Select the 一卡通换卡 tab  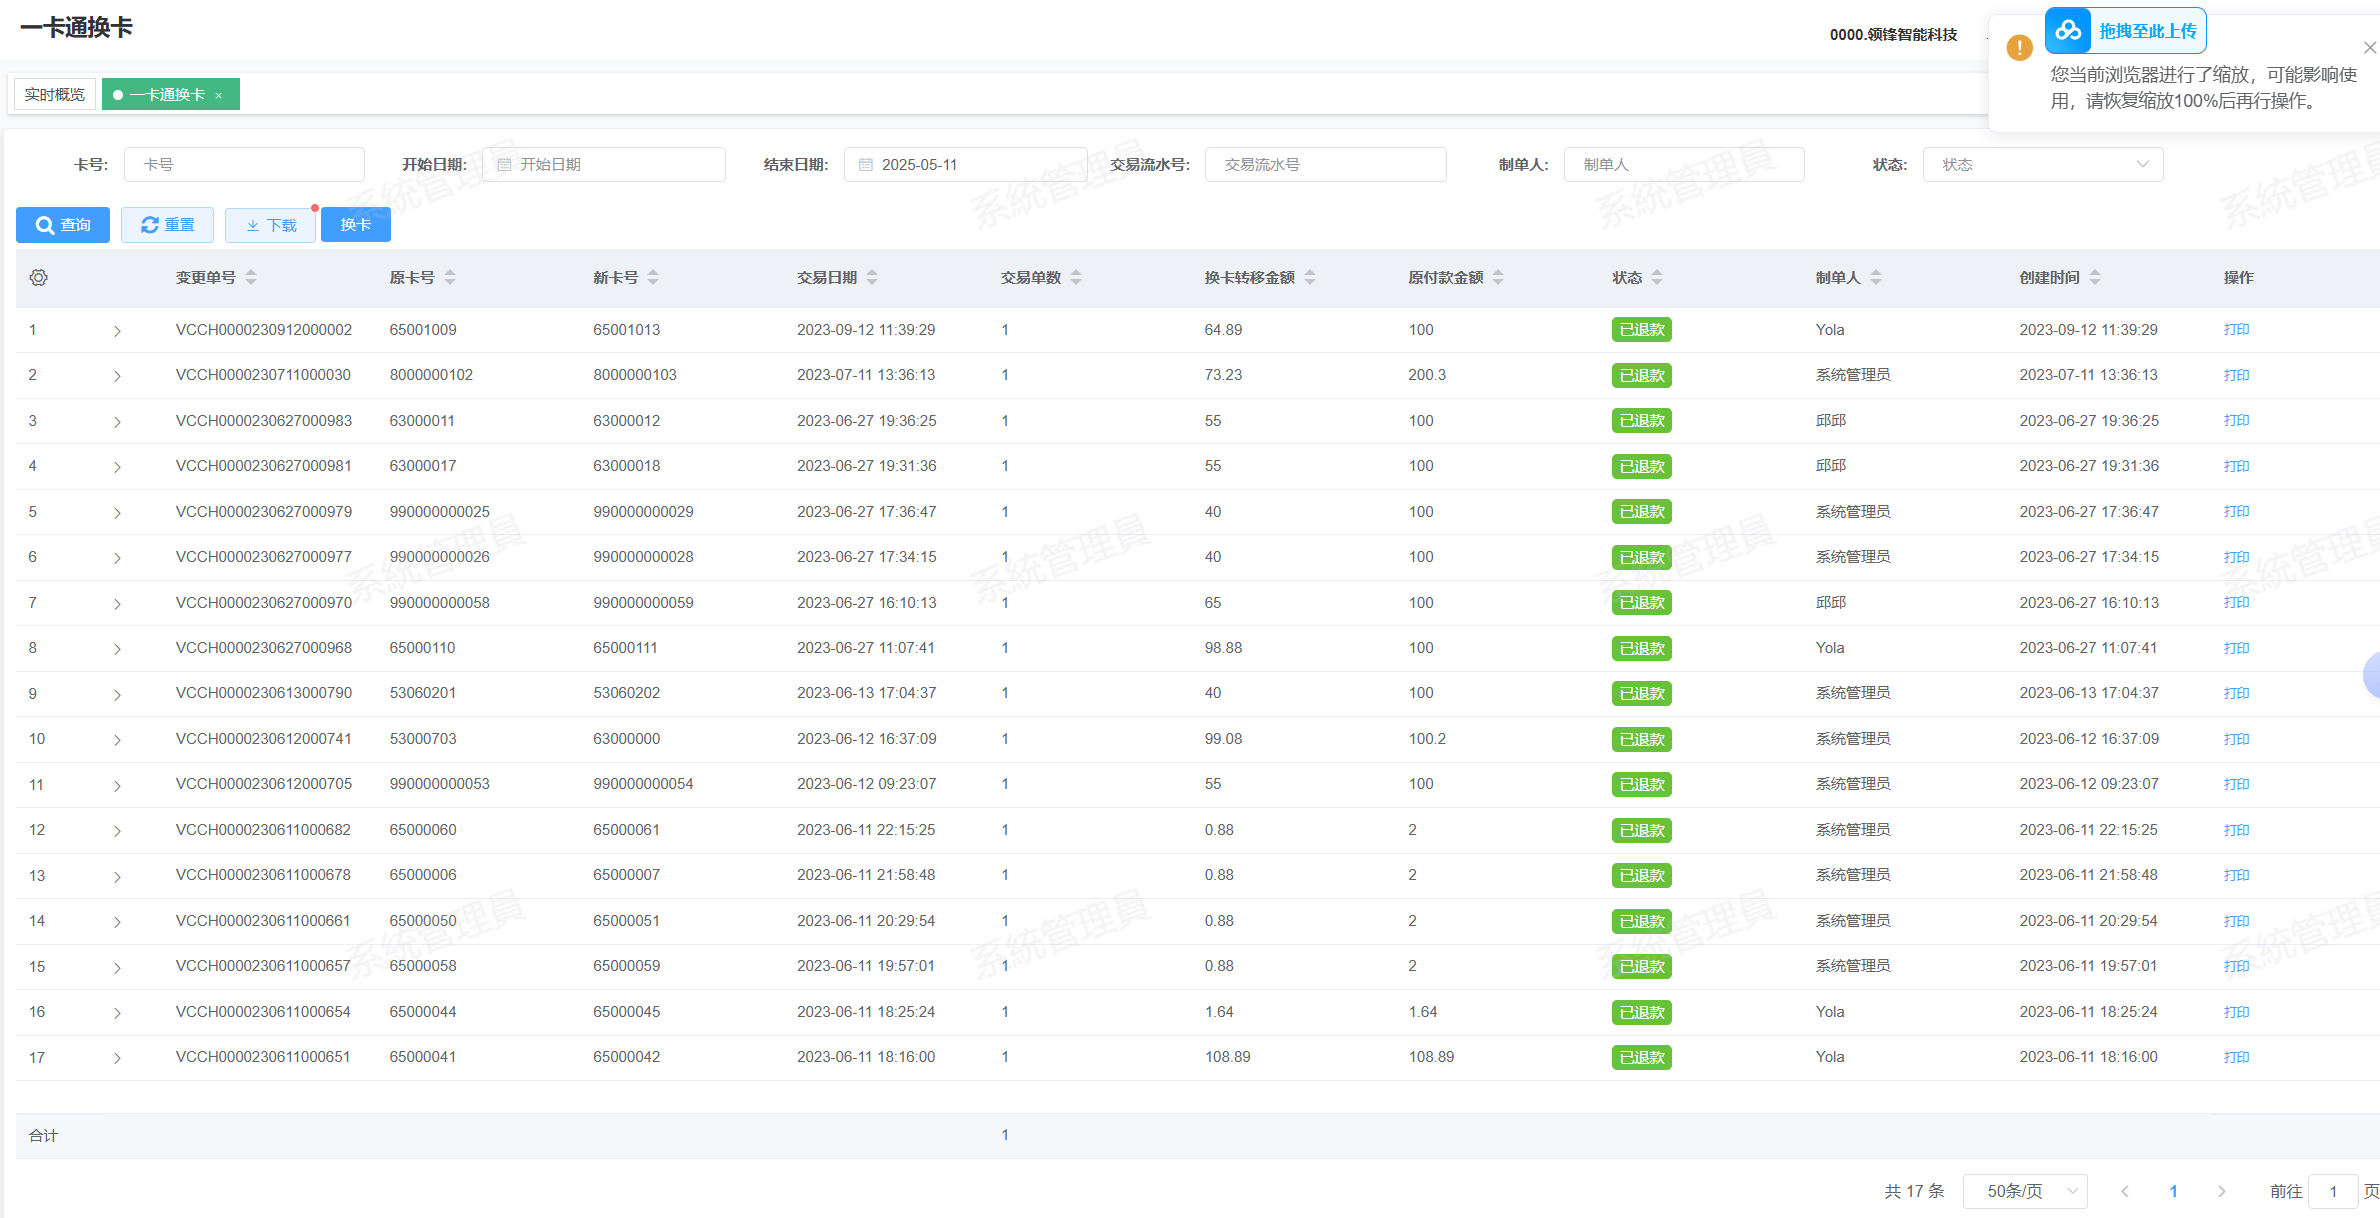tap(166, 95)
